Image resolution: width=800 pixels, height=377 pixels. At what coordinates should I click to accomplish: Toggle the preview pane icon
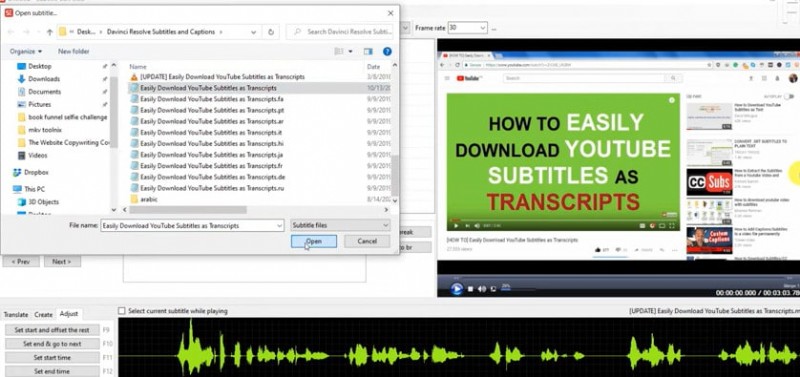click(x=368, y=51)
